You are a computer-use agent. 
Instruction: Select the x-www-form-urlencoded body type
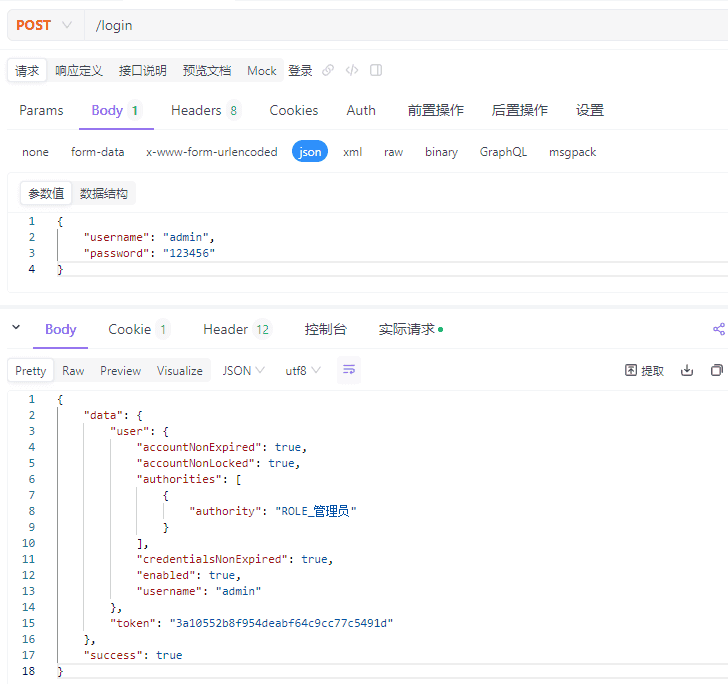[212, 152]
